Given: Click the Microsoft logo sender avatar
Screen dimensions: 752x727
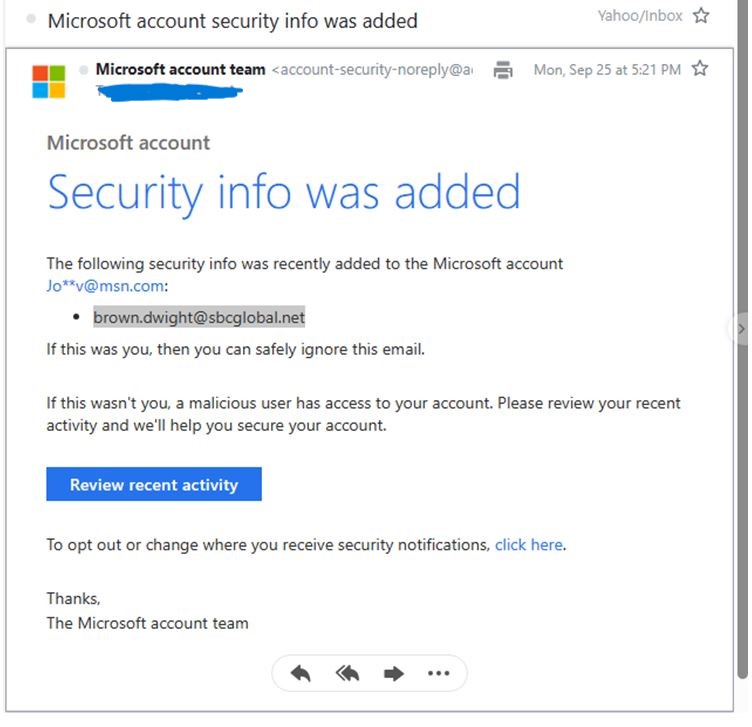Looking at the screenshot, I should point(48,81).
